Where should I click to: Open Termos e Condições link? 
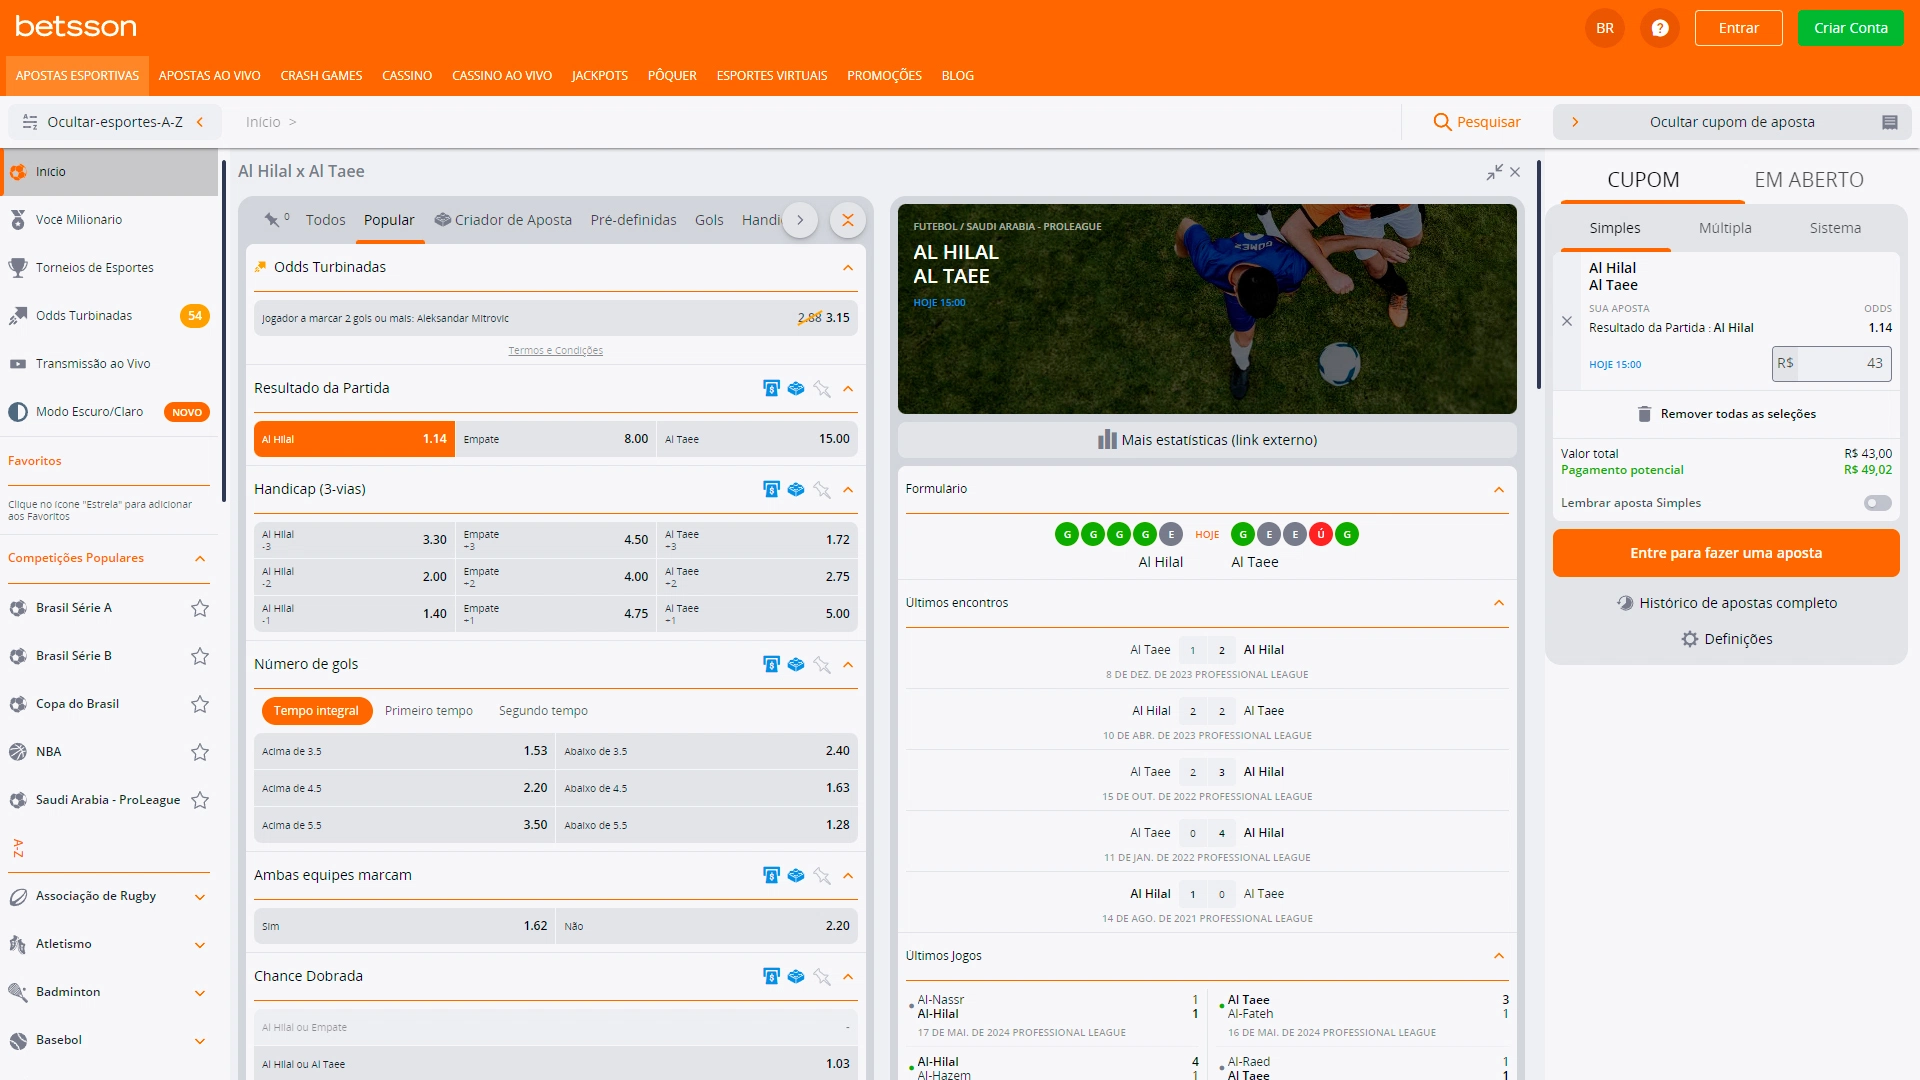[555, 351]
